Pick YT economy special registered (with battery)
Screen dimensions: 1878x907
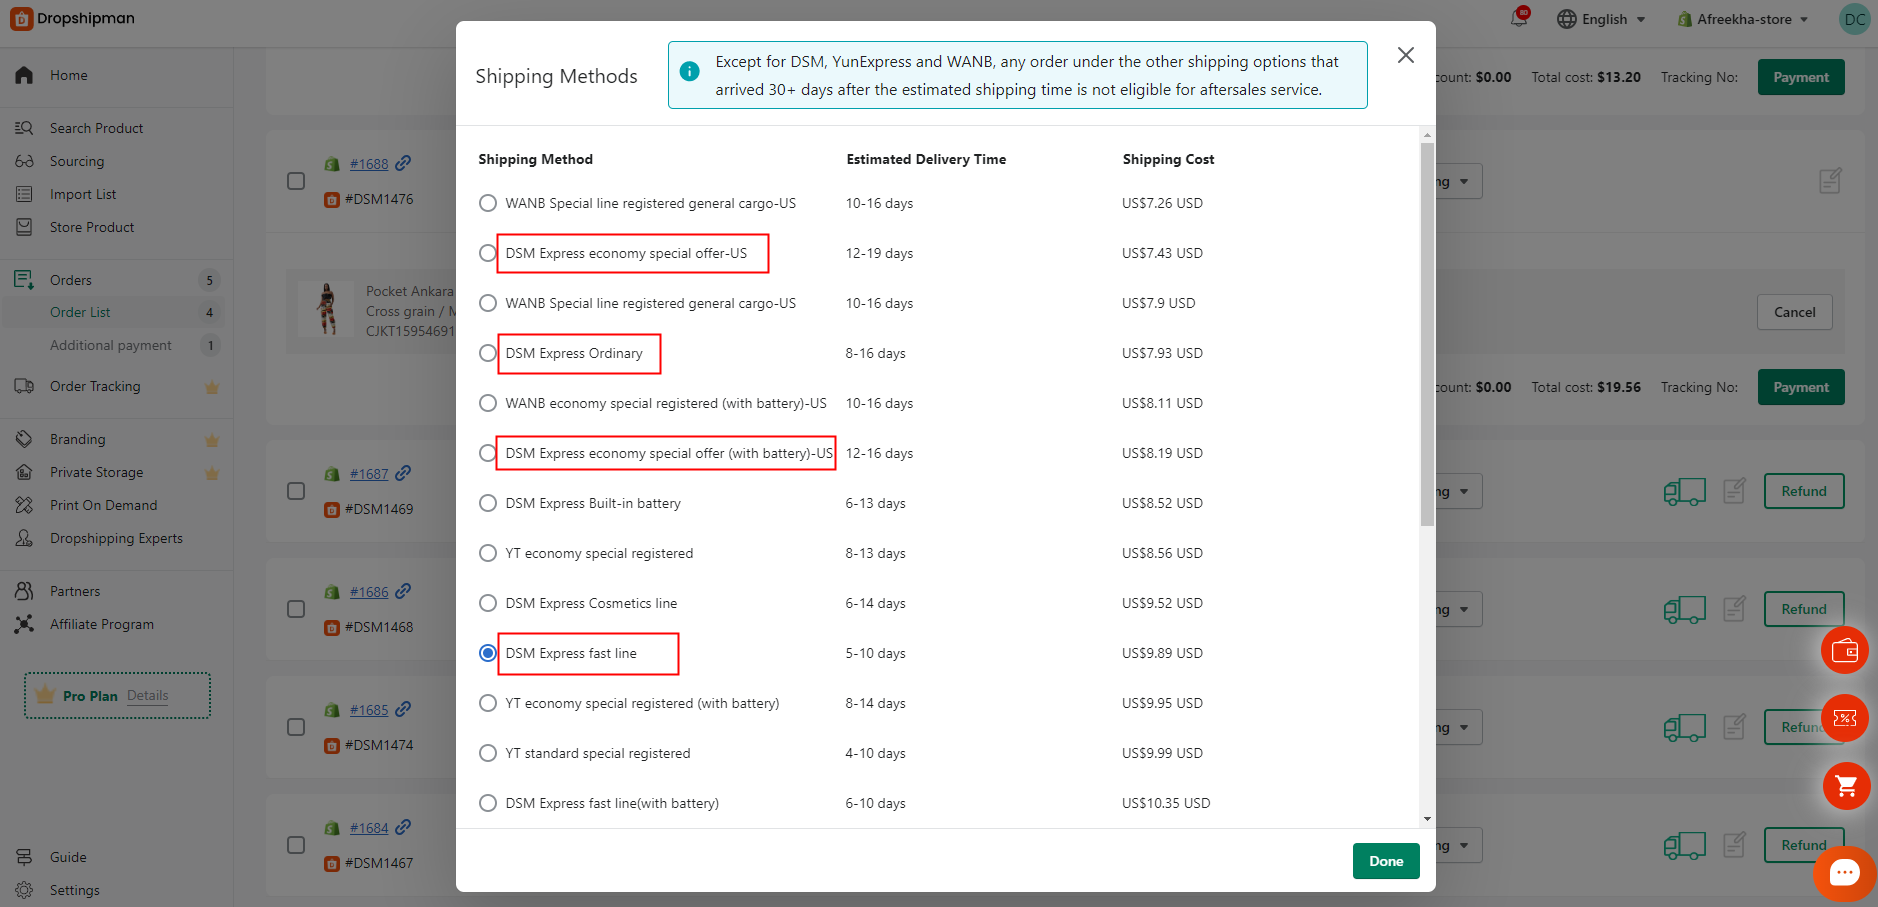tap(488, 703)
